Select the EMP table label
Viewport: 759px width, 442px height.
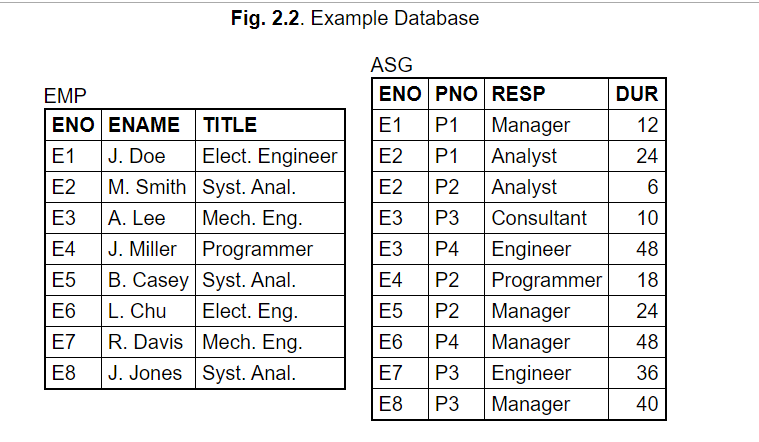coord(65,96)
